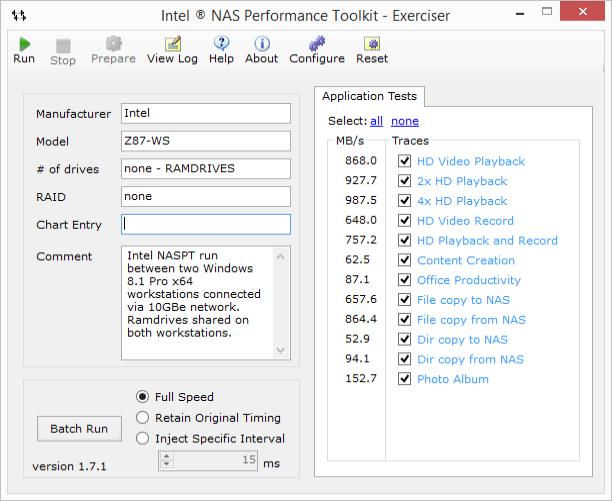Click the Batch Run button
Viewport: 612px width, 501px height.
[79, 429]
